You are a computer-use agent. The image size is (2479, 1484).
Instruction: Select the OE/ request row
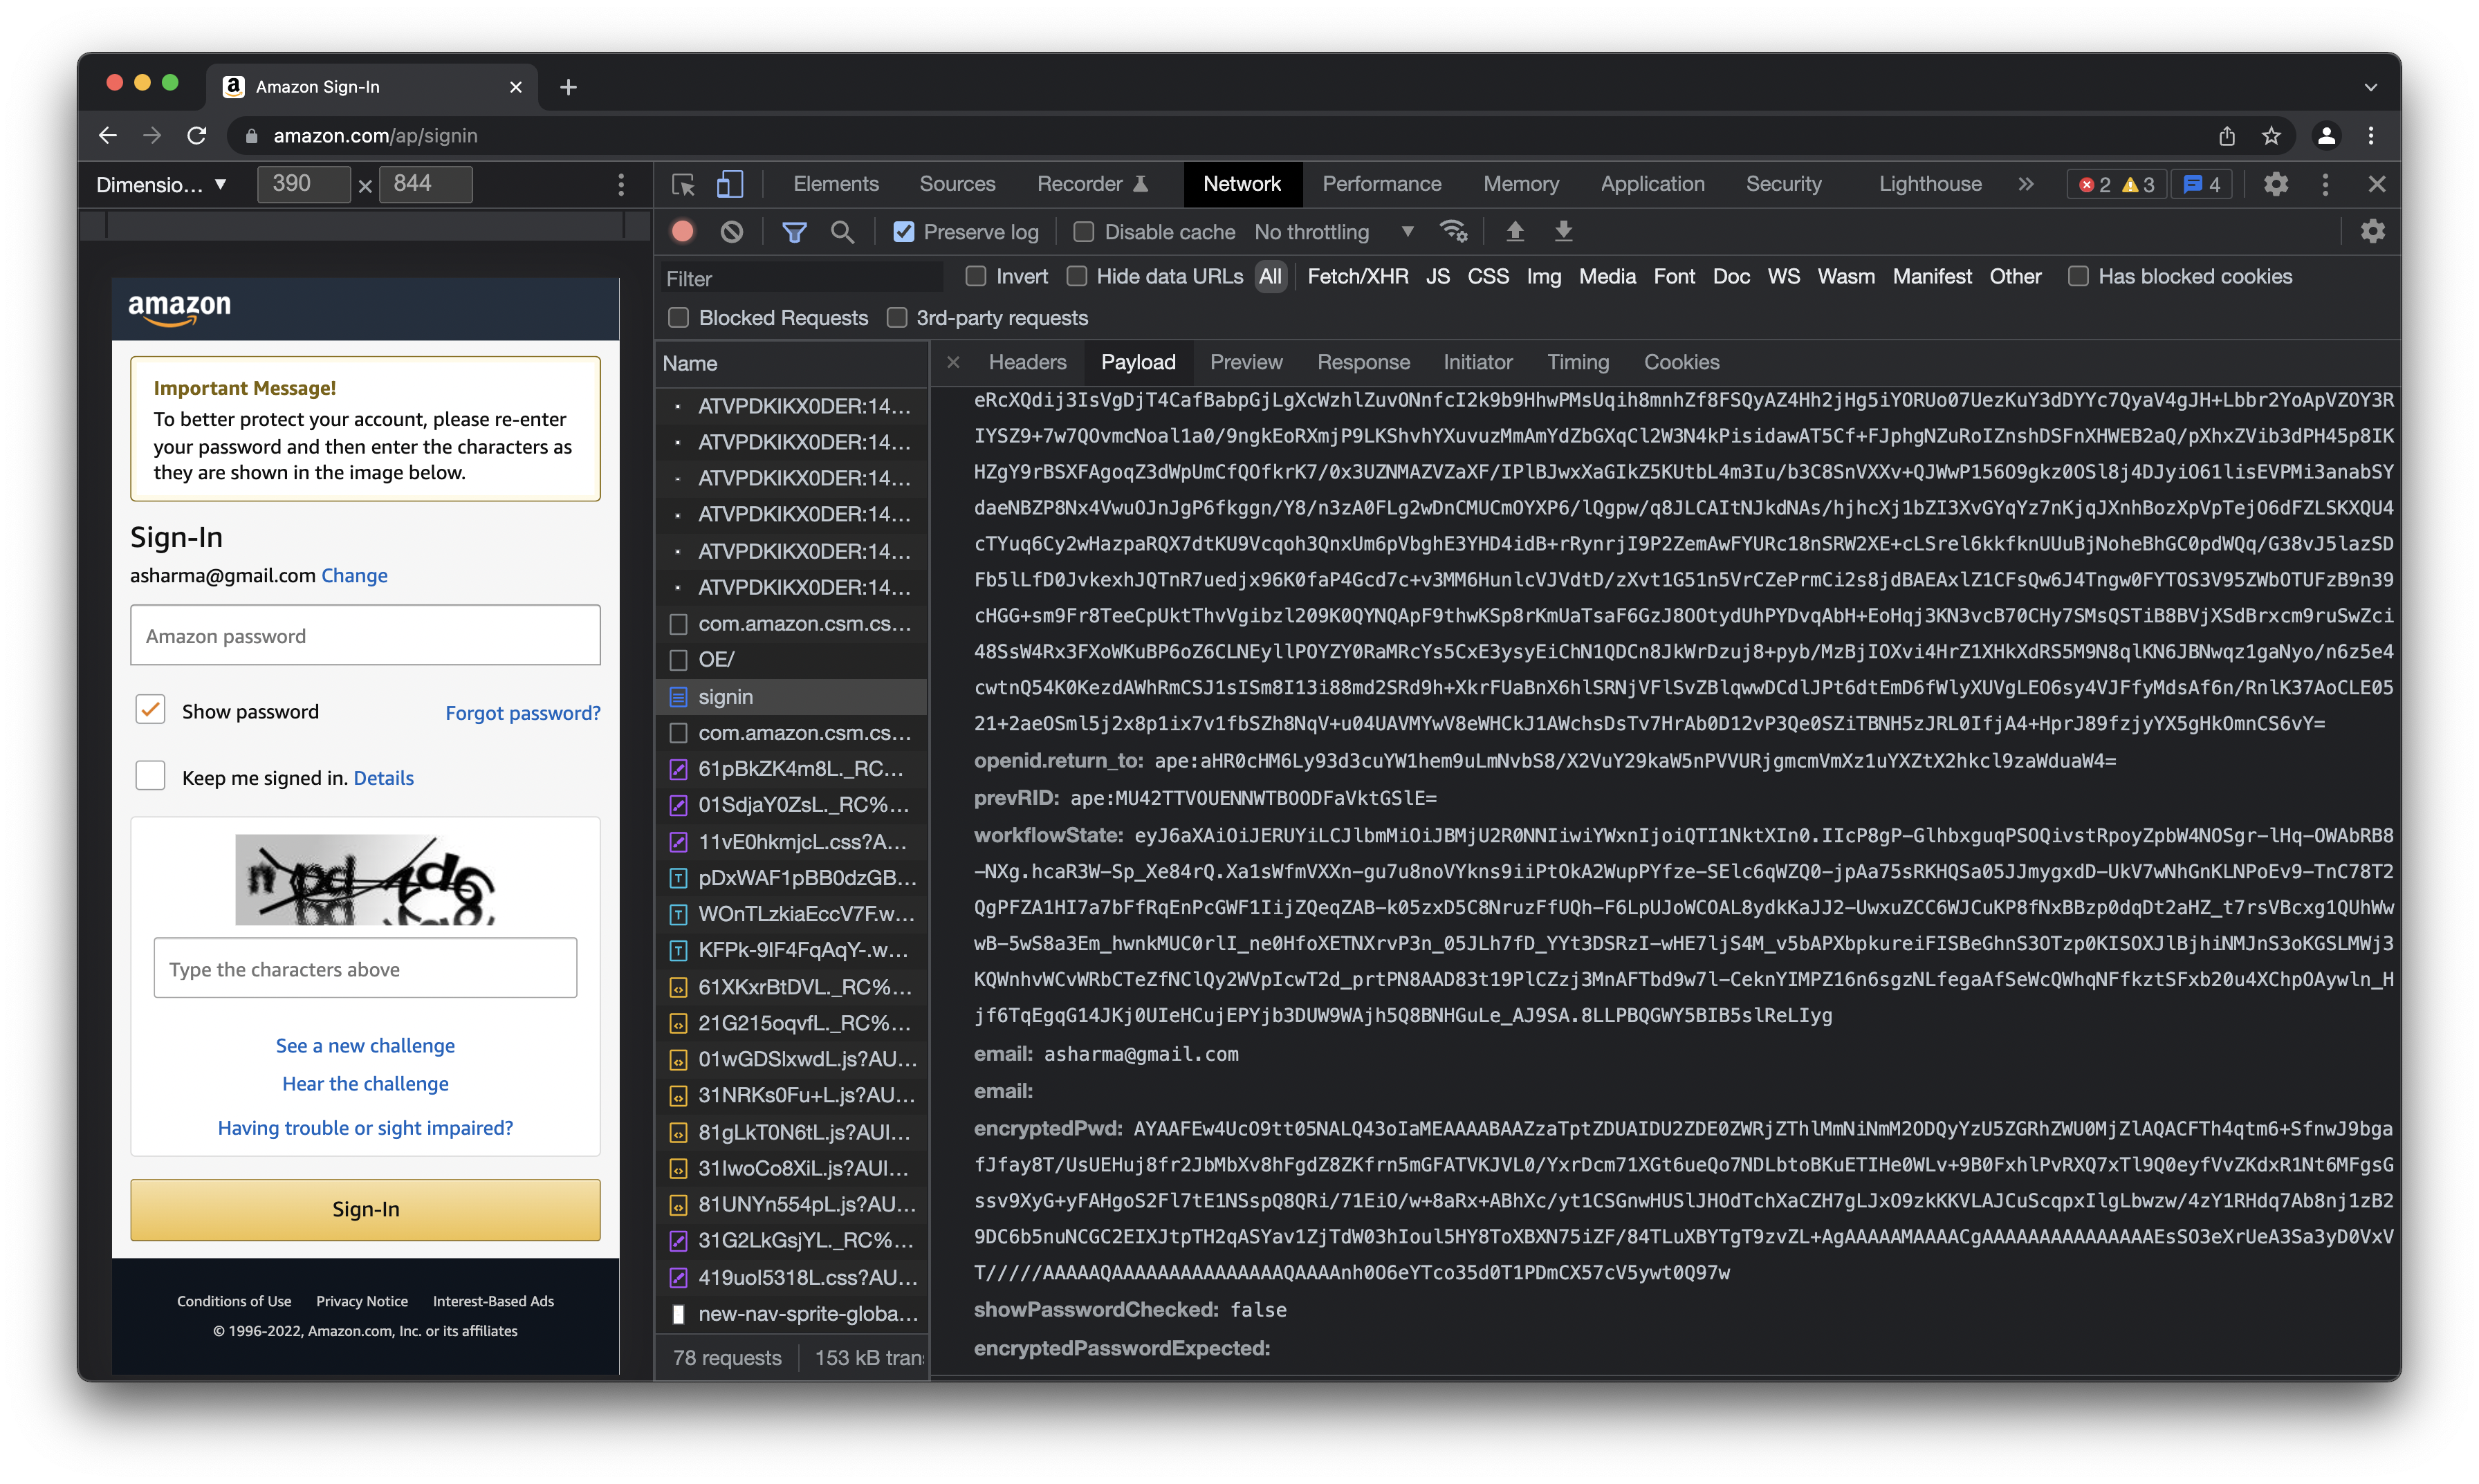pyautogui.click(x=792, y=659)
